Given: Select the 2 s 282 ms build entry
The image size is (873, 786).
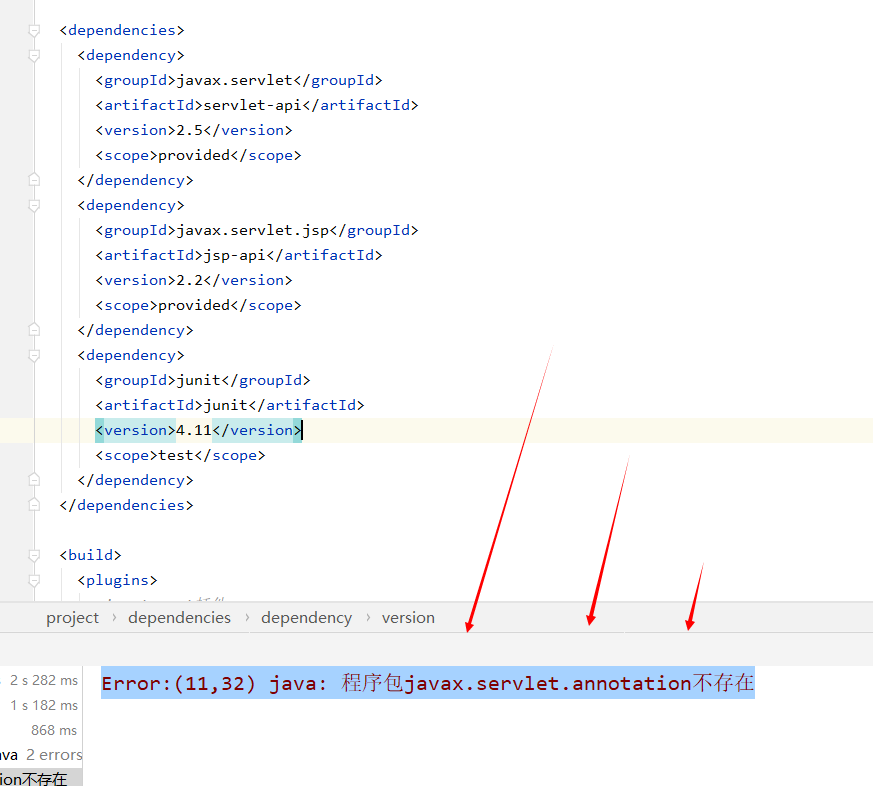Looking at the screenshot, I should pyautogui.click(x=44, y=680).
